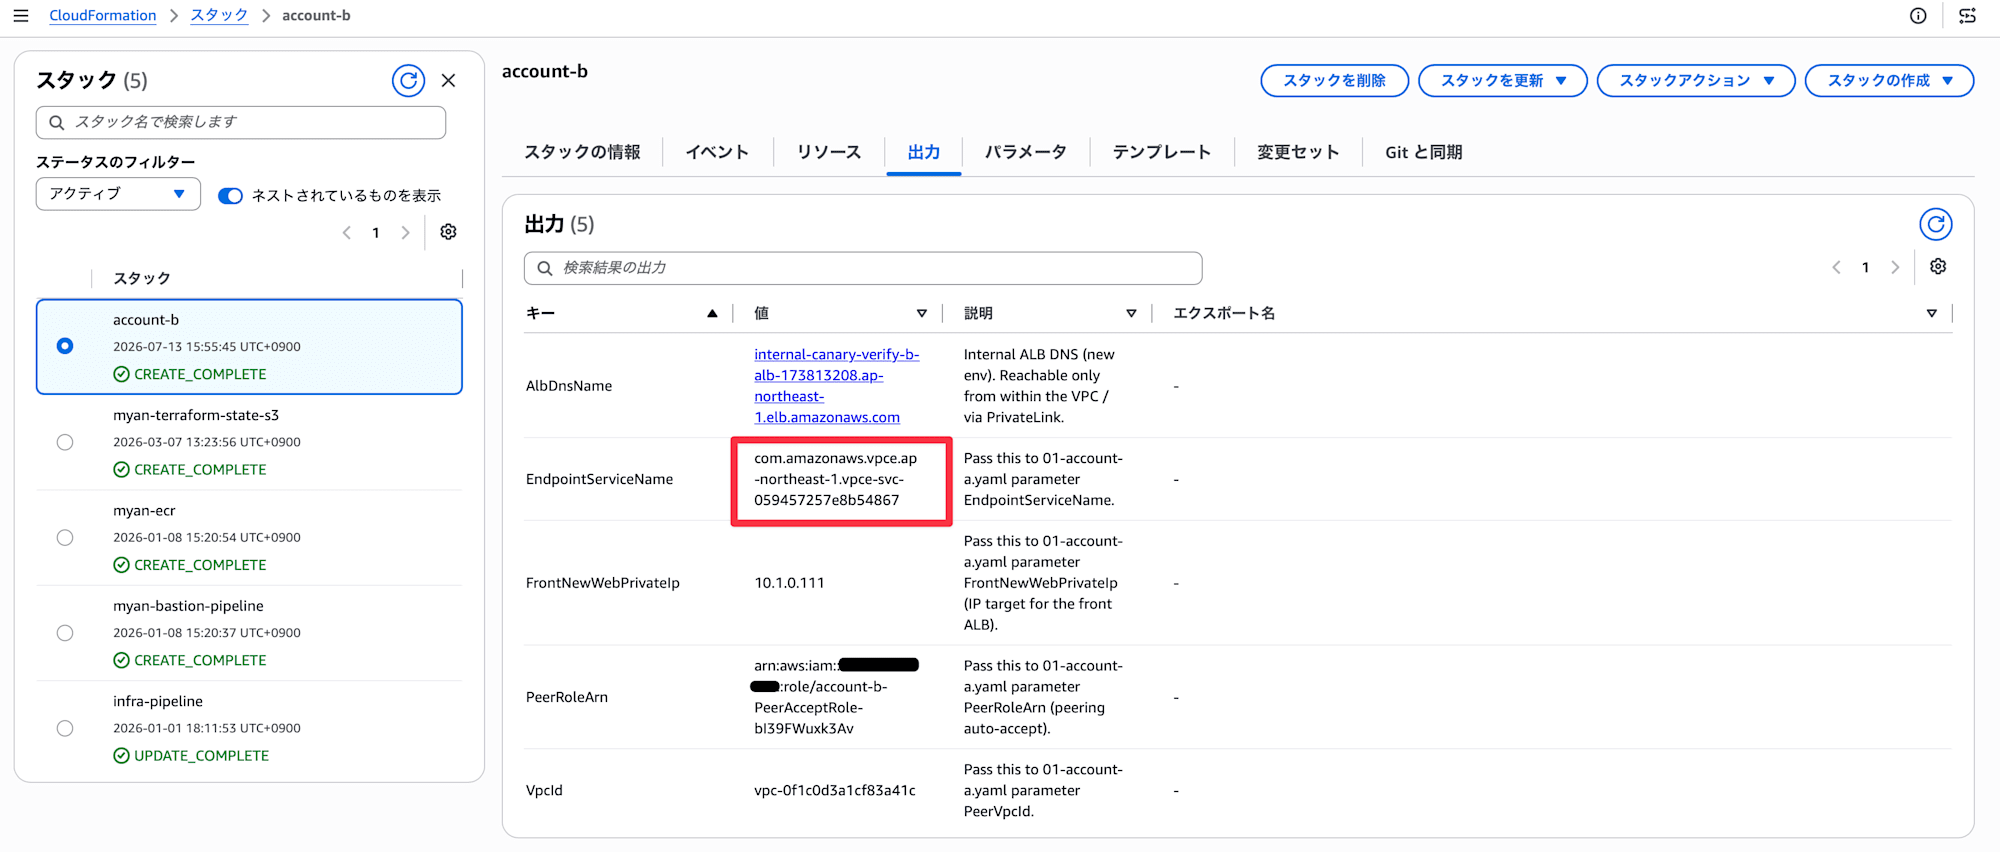Switch to 出力 tab

pos(924,152)
